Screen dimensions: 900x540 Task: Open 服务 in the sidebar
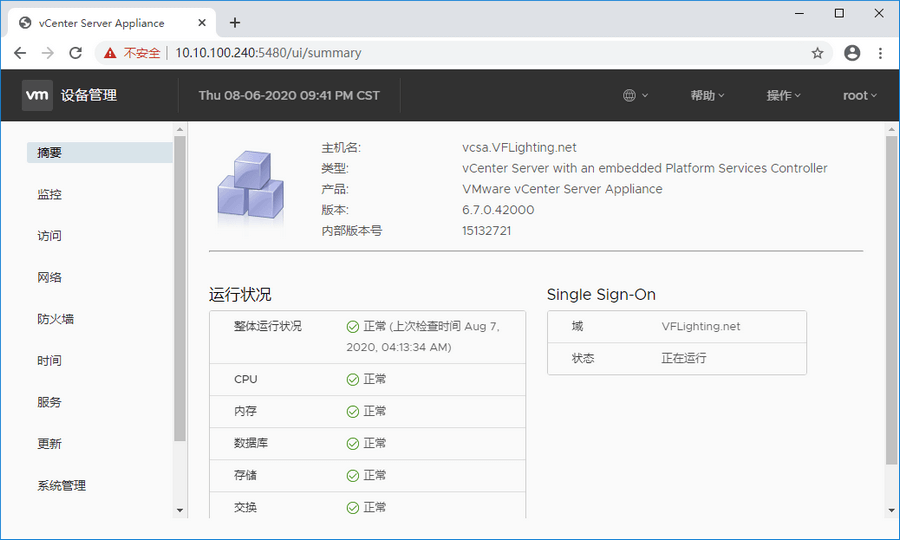click(49, 402)
